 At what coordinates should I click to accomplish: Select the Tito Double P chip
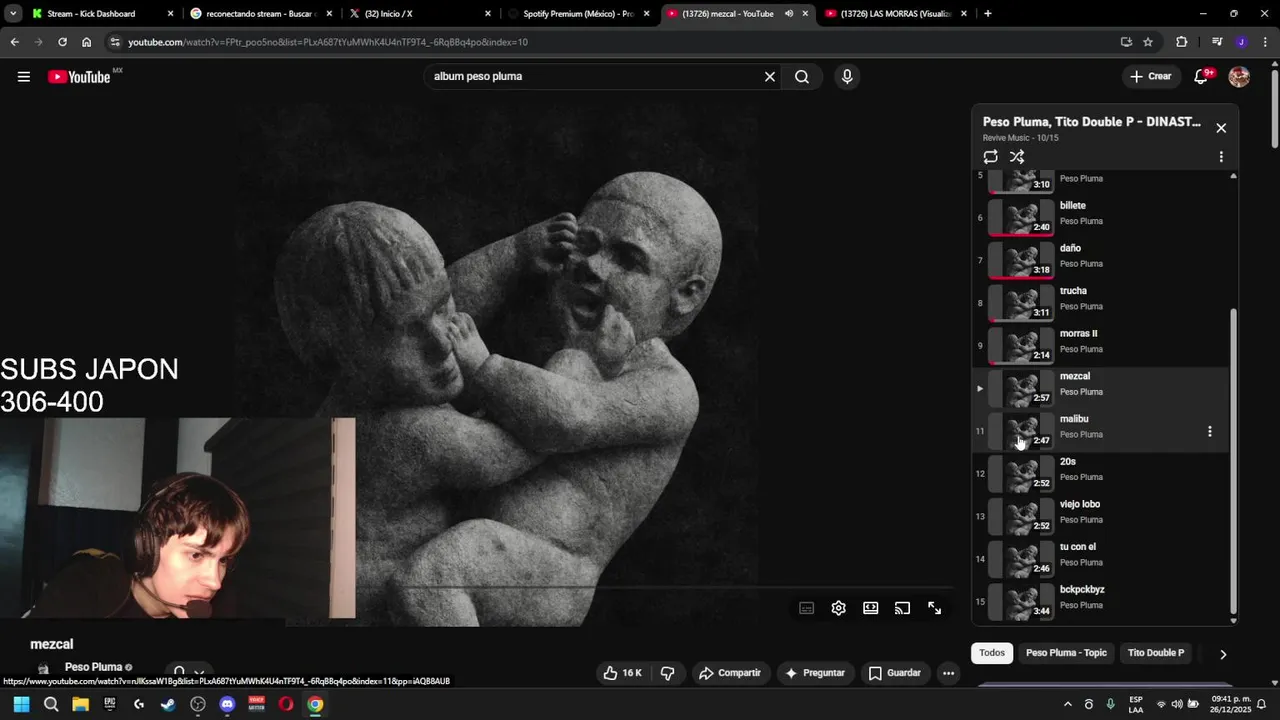1156,653
